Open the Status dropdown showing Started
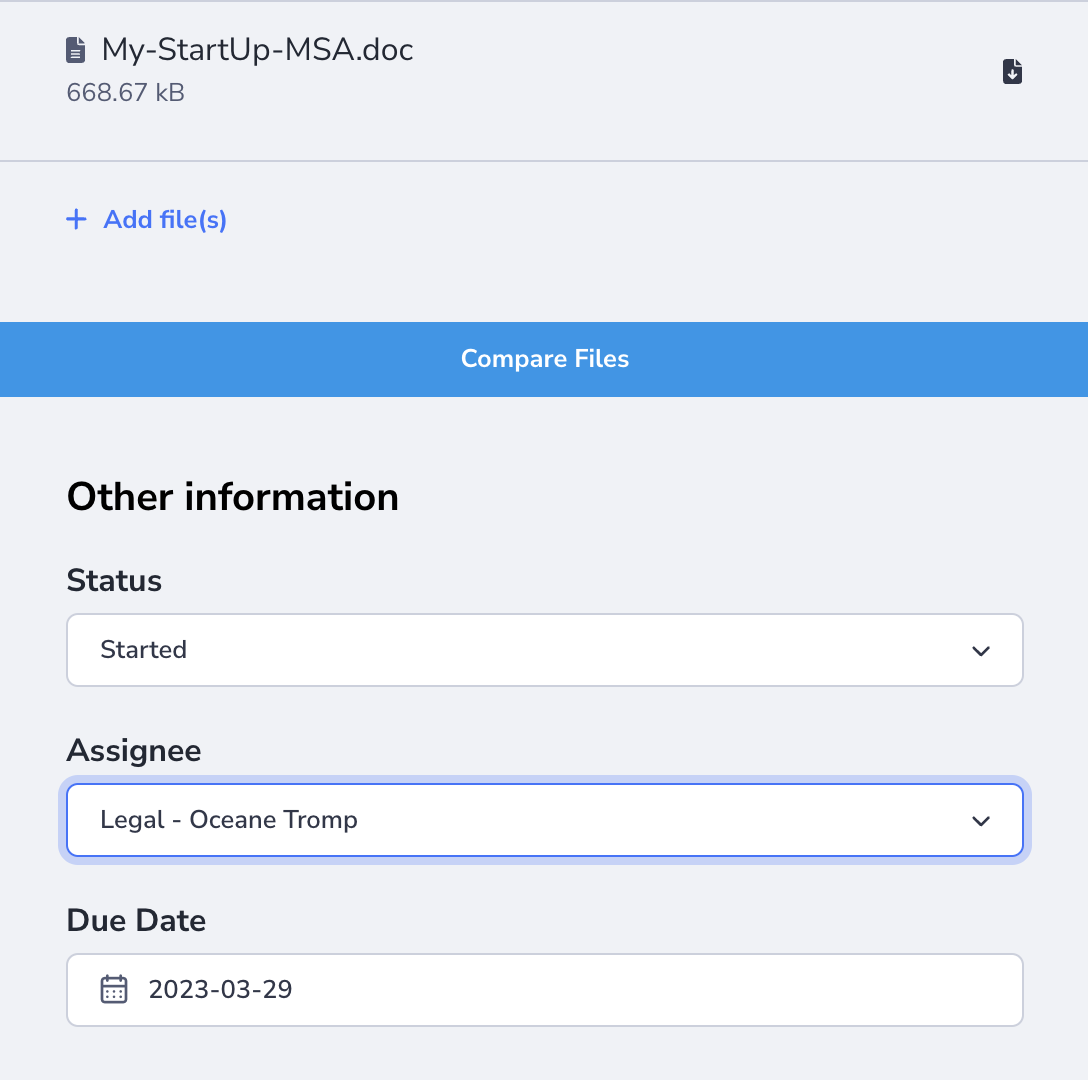Screen dimensions: 1088x1080 [x=545, y=650]
